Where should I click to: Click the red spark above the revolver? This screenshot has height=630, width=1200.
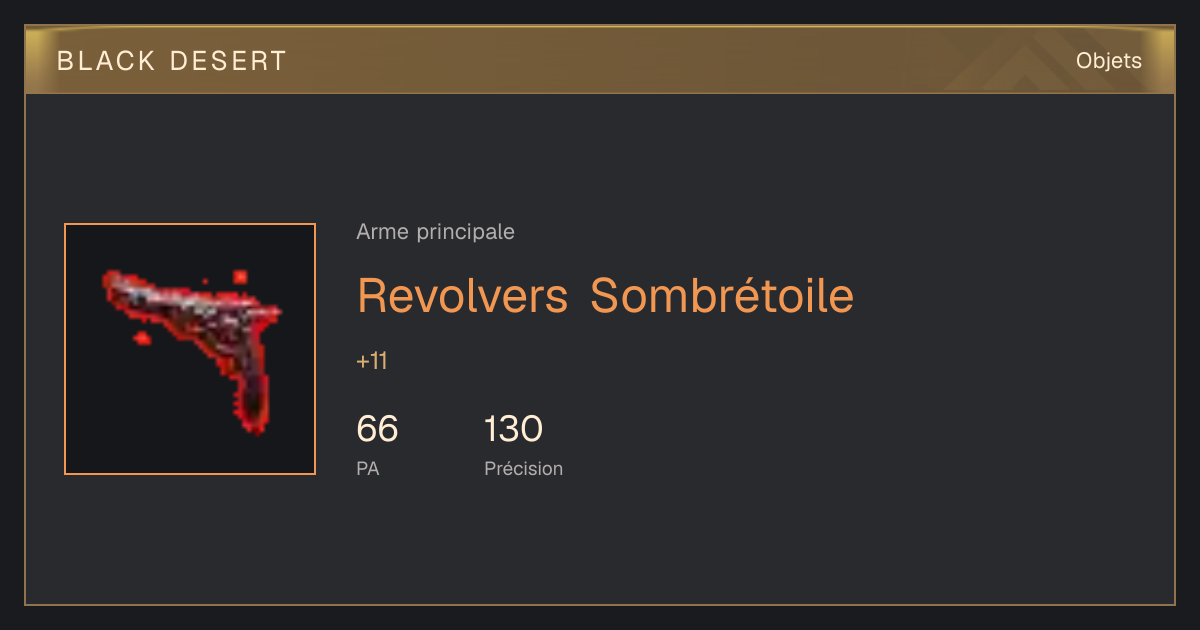(240, 276)
